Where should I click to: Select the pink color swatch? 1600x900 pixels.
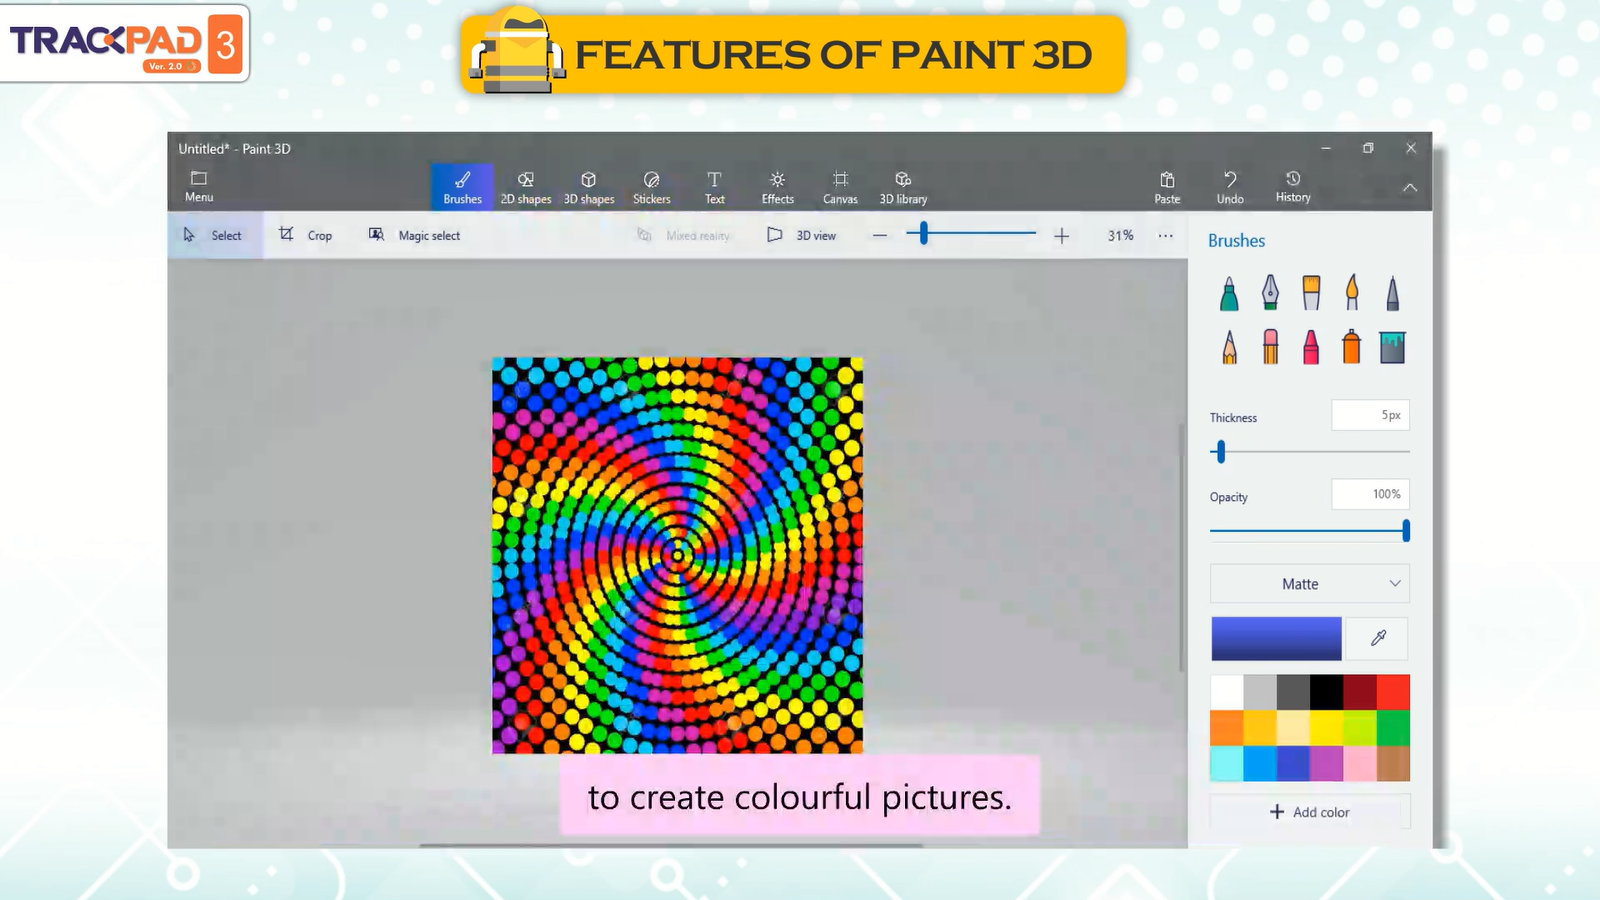[x=1360, y=763]
